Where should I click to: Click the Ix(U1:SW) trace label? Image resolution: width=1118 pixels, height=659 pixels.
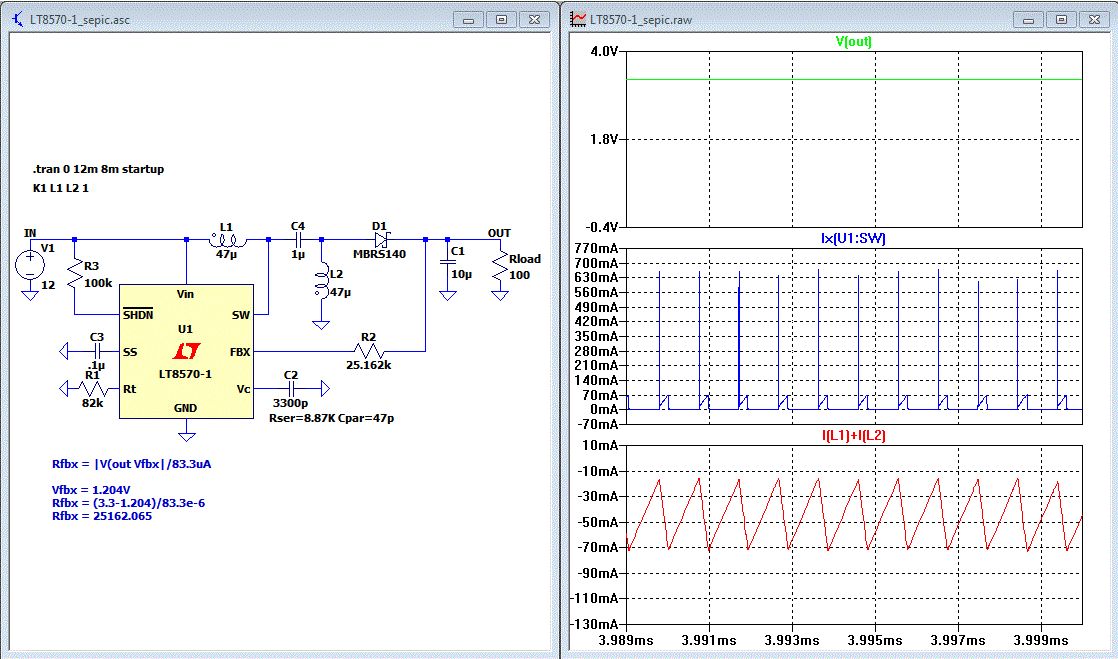pos(853,238)
